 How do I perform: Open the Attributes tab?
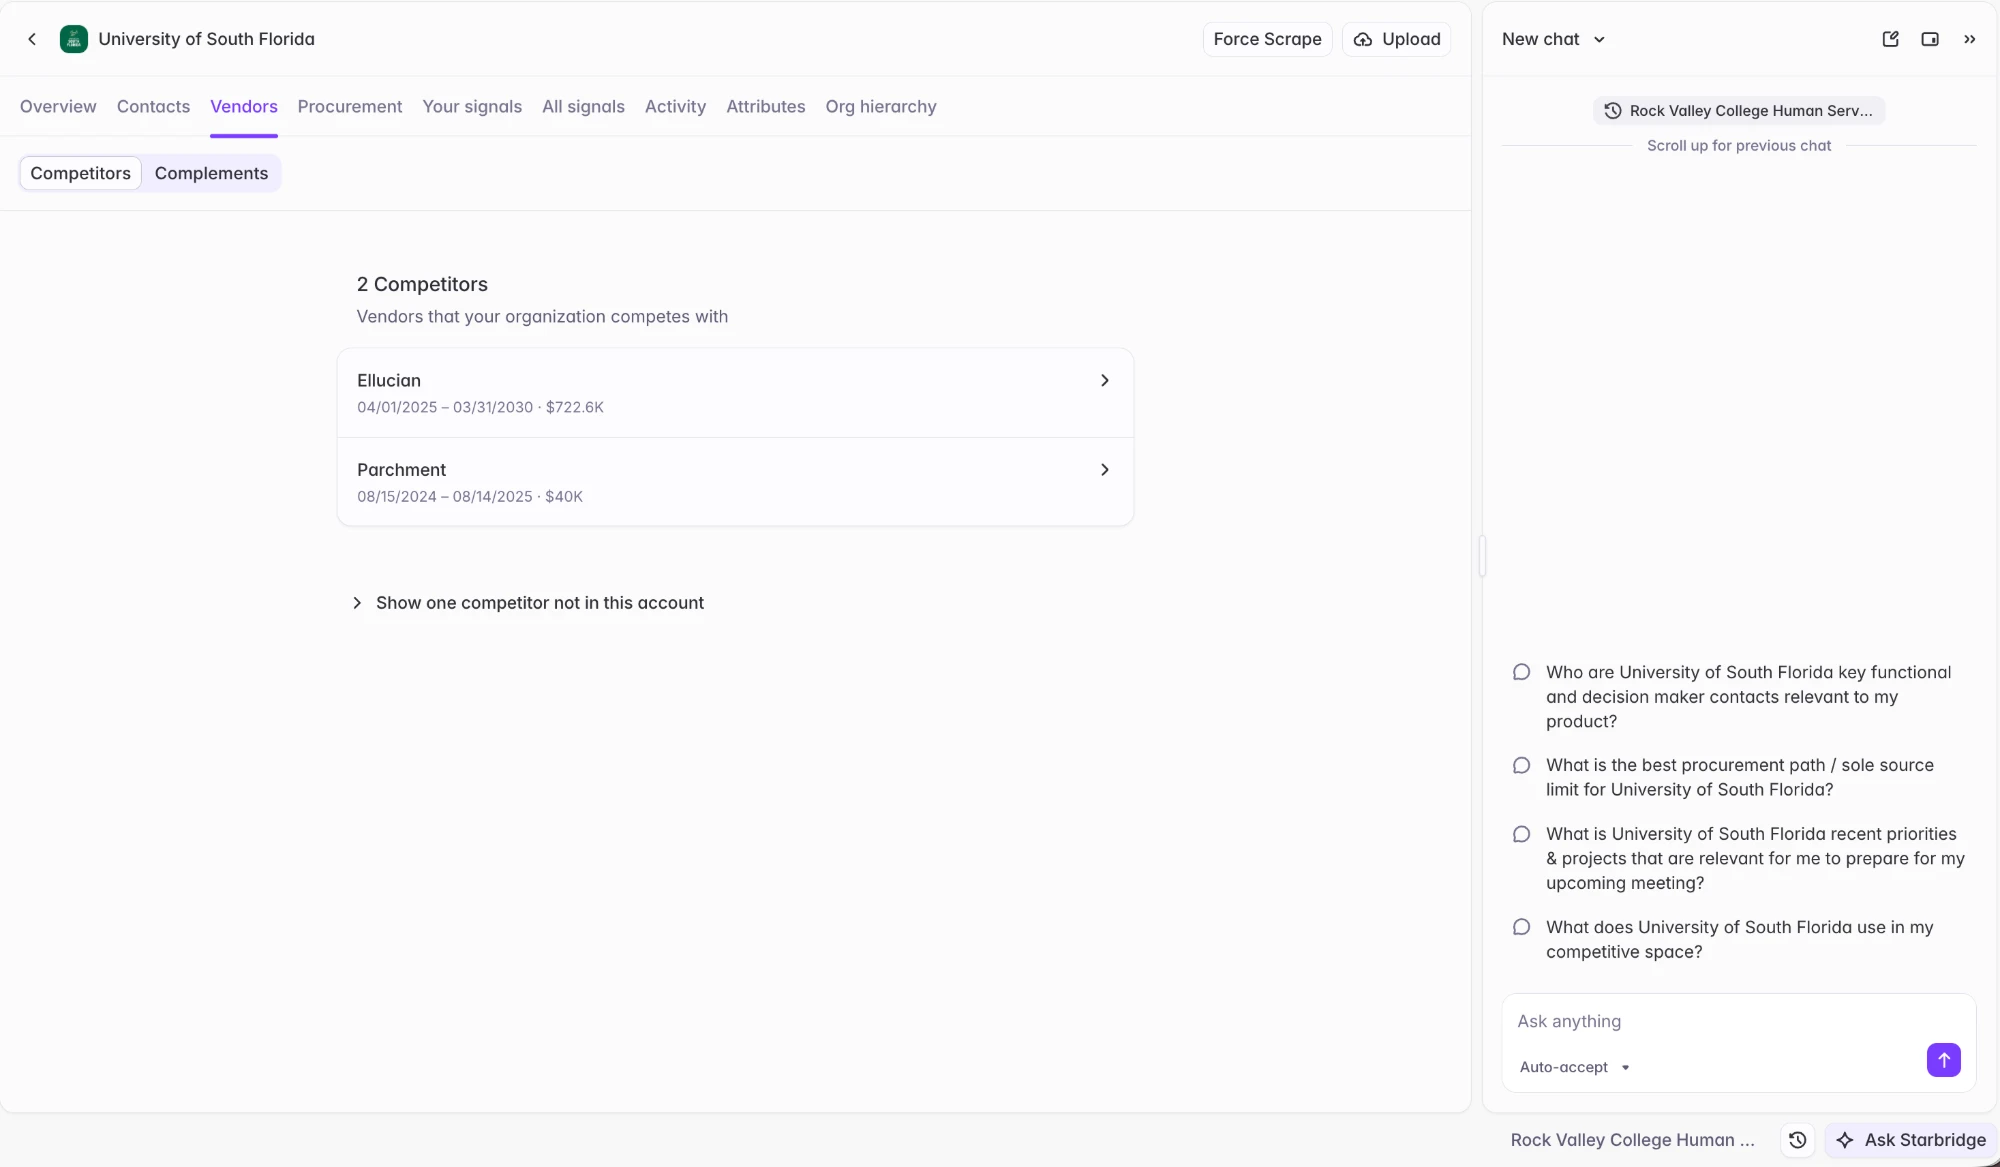point(765,106)
